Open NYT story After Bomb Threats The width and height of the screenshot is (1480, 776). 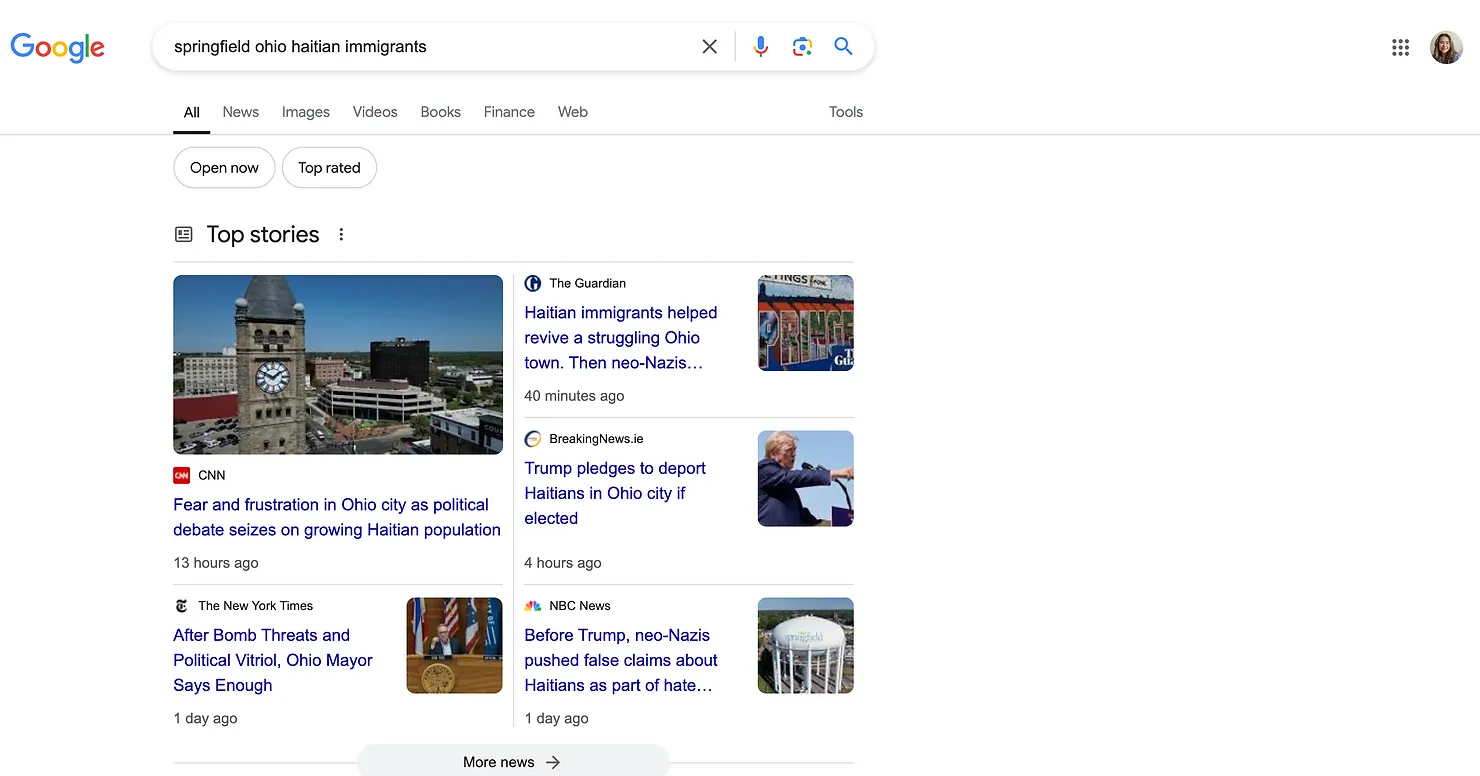click(273, 660)
